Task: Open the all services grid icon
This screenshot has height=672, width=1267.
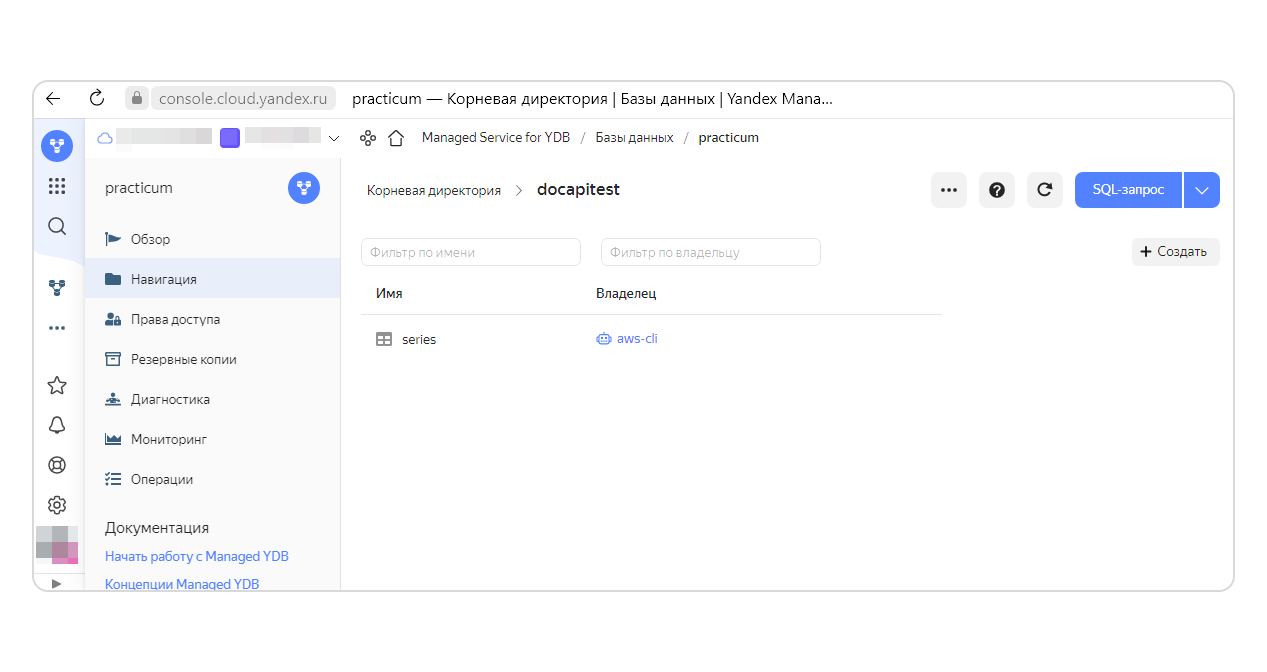Action: pyautogui.click(x=57, y=186)
